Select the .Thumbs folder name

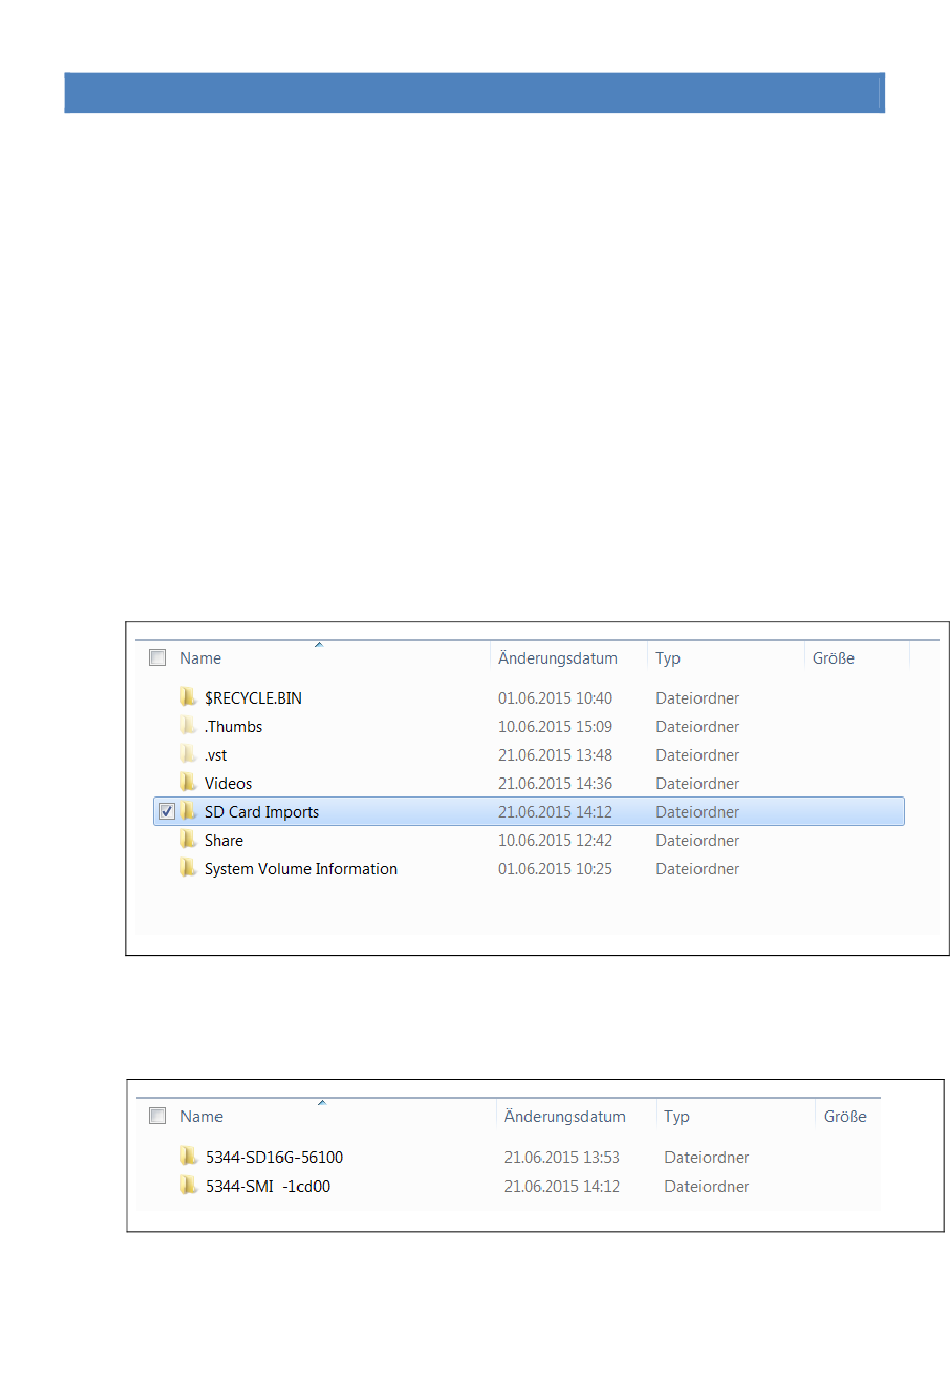[233, 727]
